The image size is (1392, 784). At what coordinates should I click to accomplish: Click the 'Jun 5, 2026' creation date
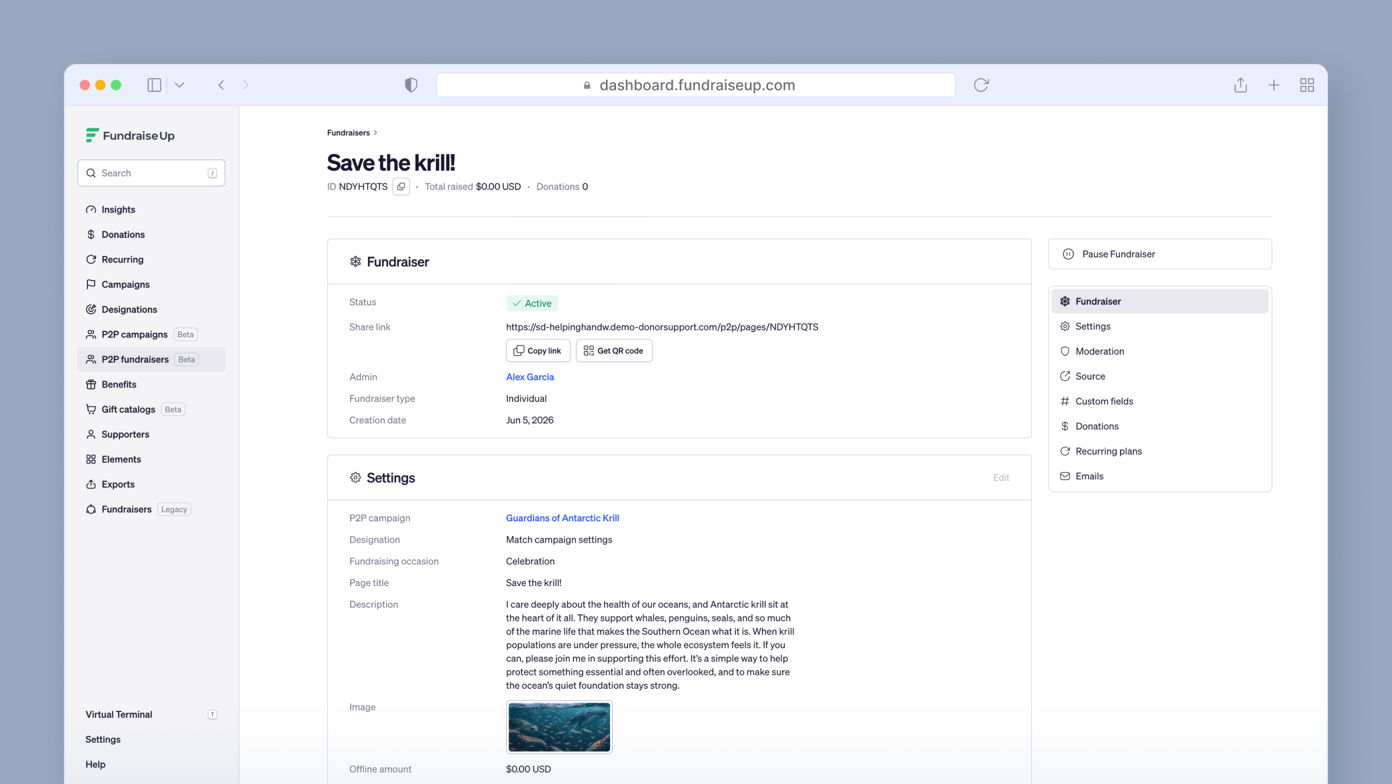[x=530, y=420]
